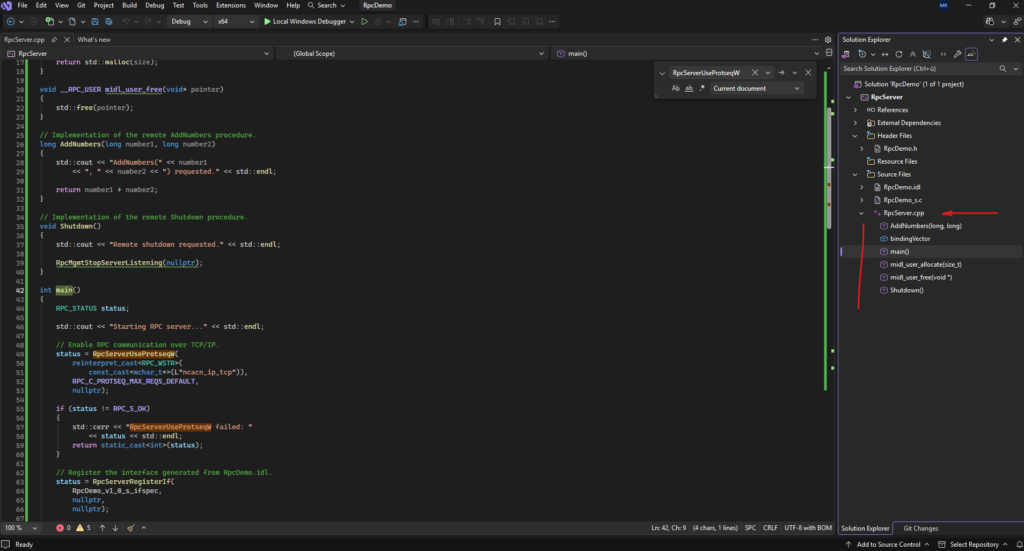Close the find box

point(808,72)
